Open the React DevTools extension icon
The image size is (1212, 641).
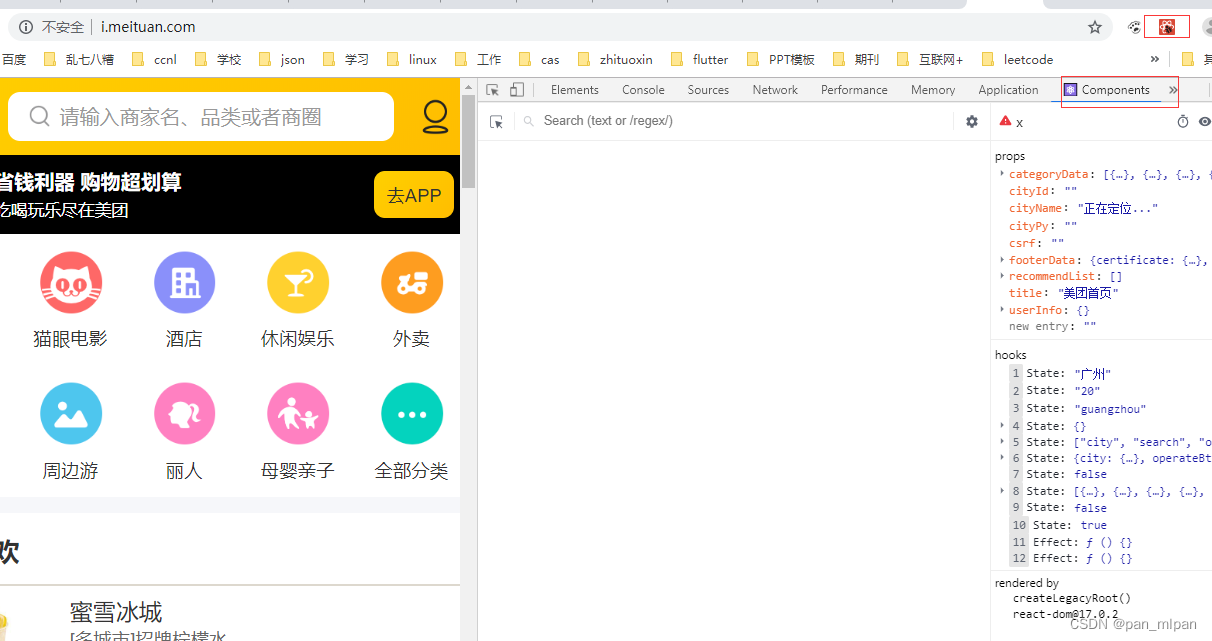(x=1166, y=27)
